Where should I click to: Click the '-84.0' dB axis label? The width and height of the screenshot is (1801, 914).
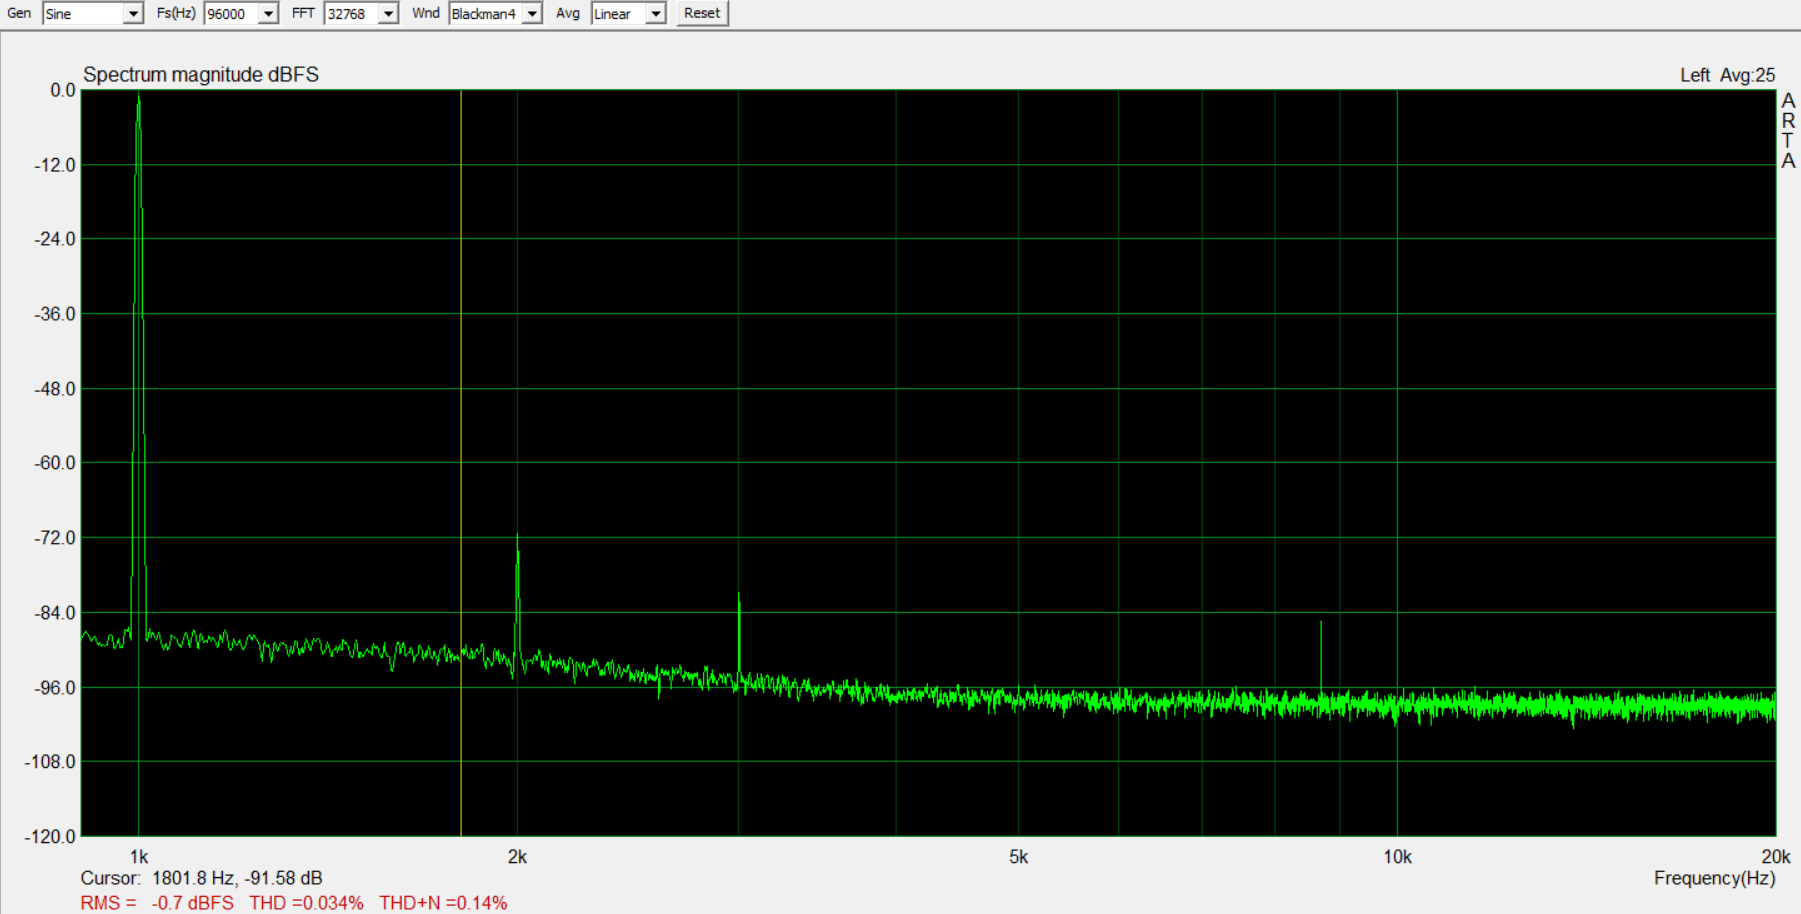[55, 613]
